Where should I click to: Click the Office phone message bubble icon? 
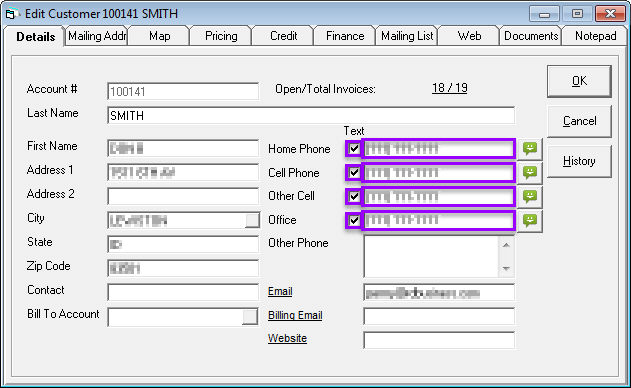pyautogui.click(x=530, y=221)
